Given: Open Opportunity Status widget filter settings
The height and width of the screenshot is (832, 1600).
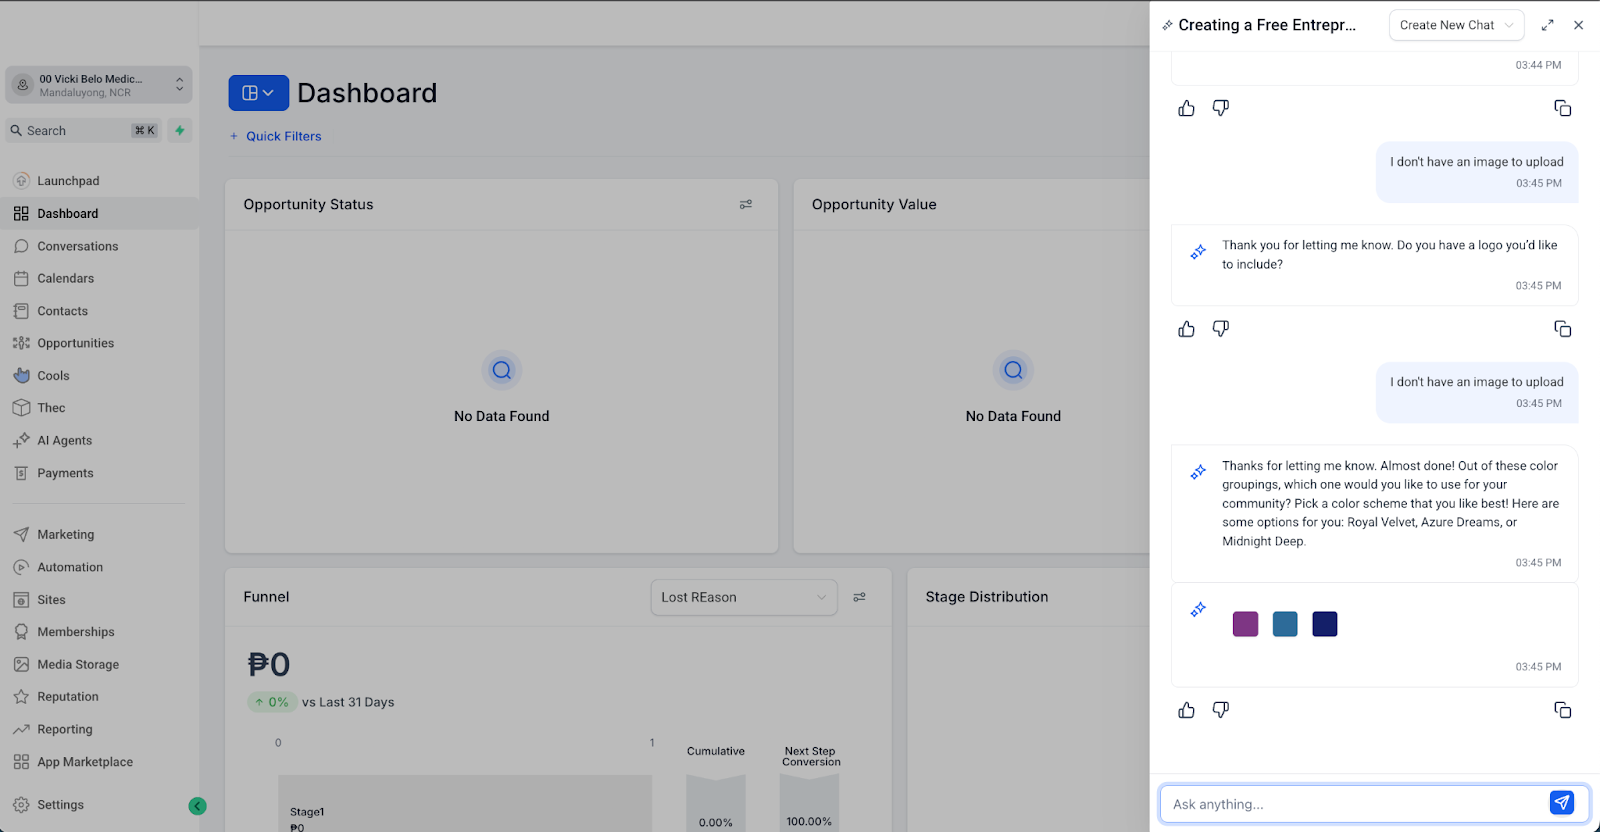Looking at the screenshot, I should (746, 204).
